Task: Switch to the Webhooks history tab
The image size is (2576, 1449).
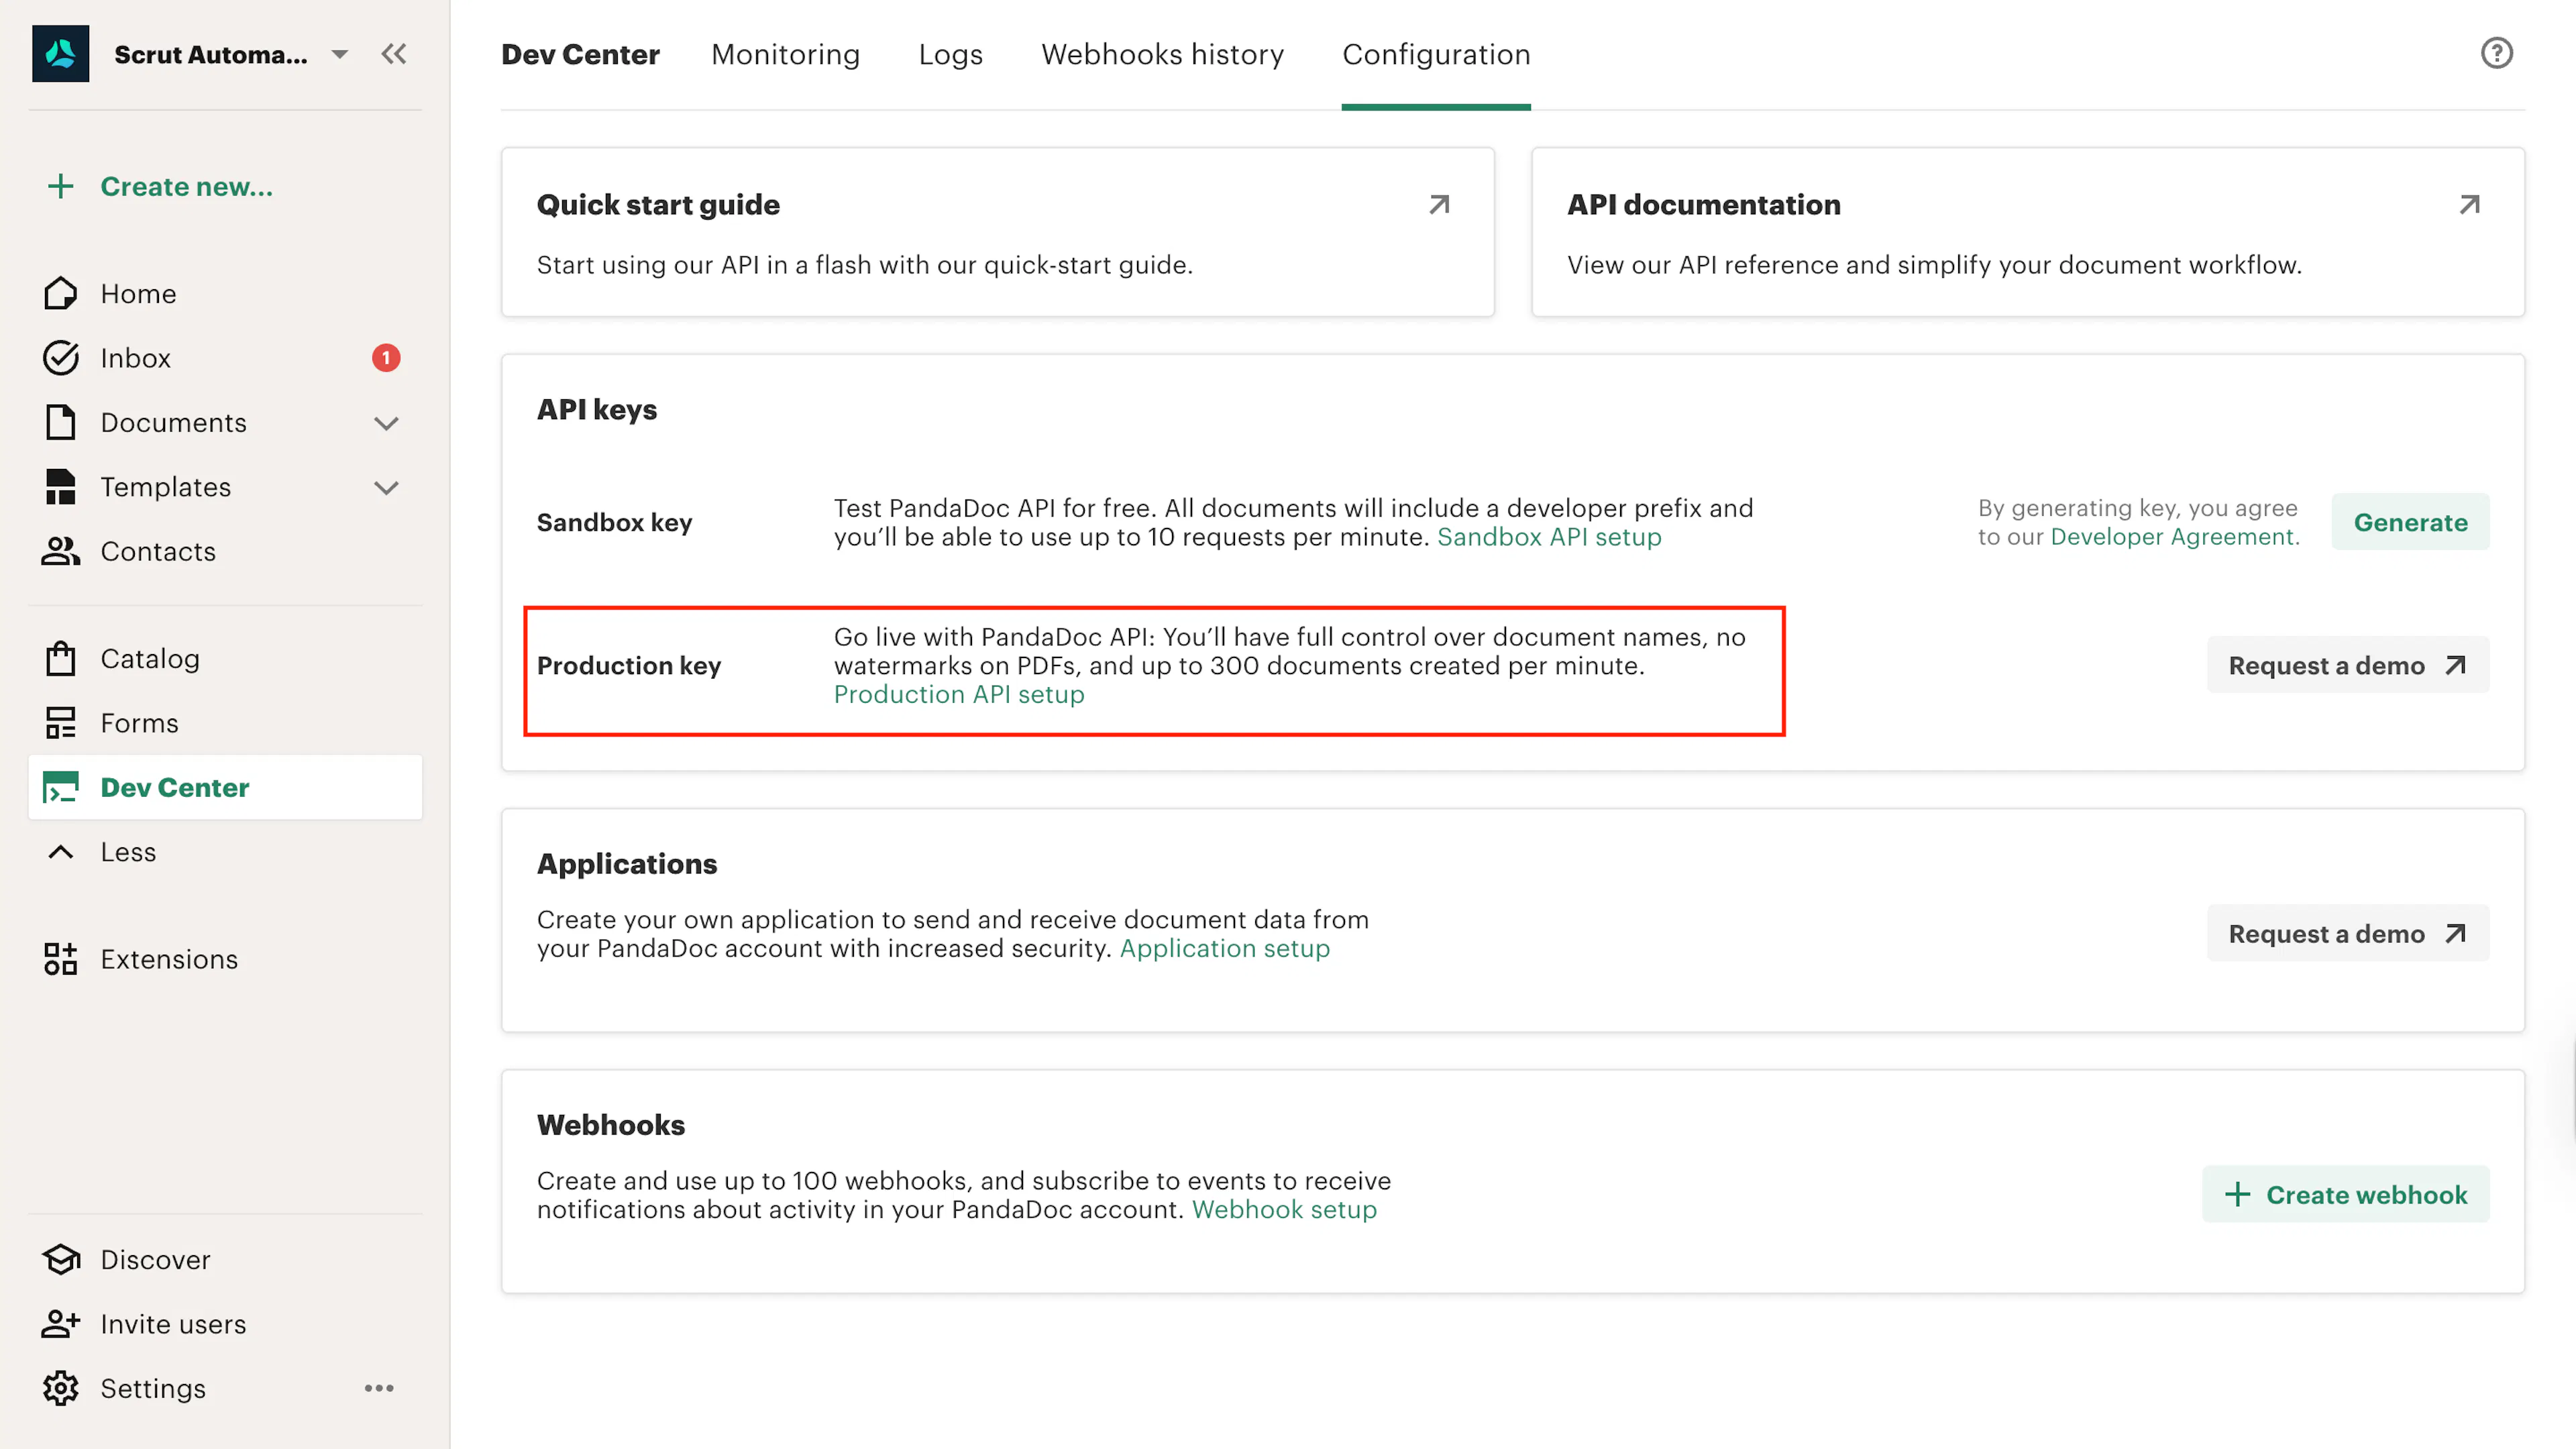Action: (x=1162, y=54)
